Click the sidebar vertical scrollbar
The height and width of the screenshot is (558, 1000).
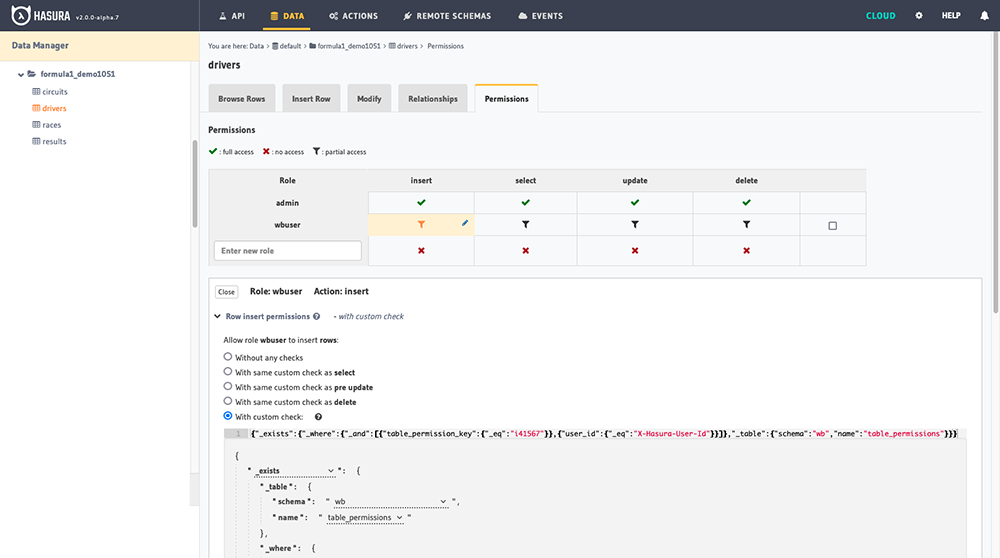pos(195,184)
